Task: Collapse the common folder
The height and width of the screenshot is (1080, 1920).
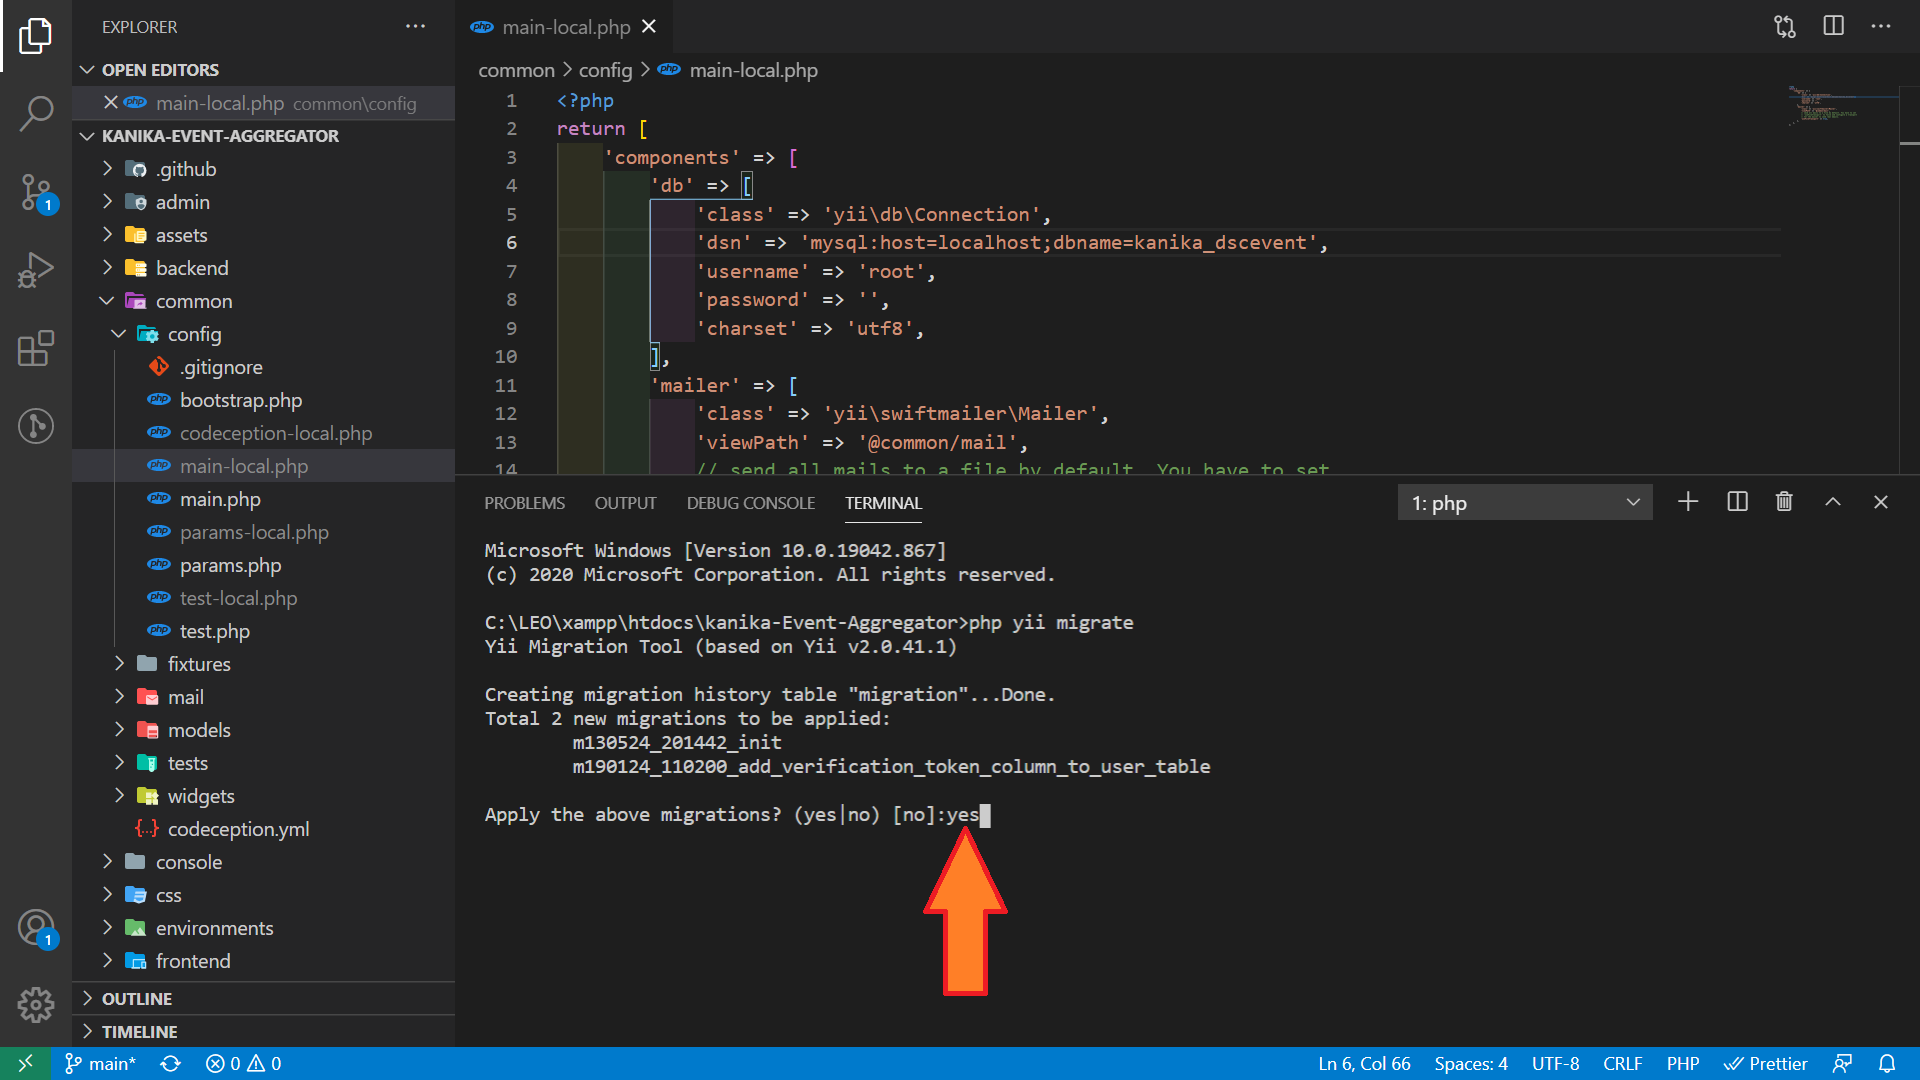Action: click(265, 301)
